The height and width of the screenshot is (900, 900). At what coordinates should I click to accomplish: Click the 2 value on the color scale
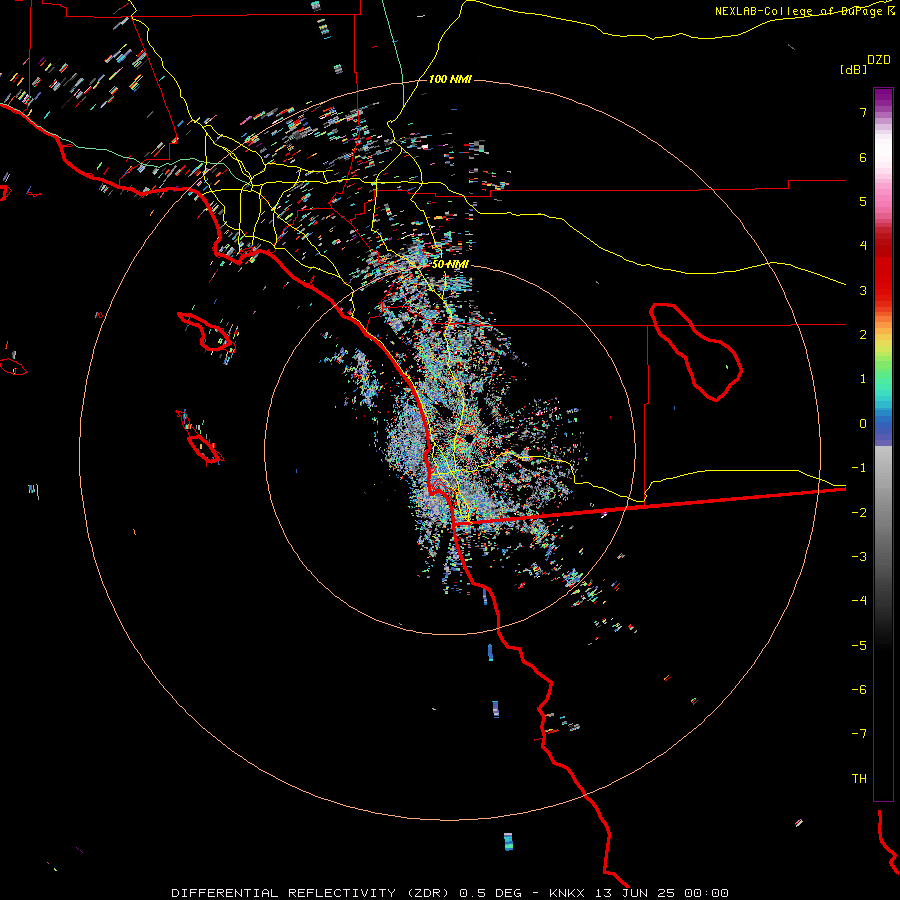coord(863,335)
